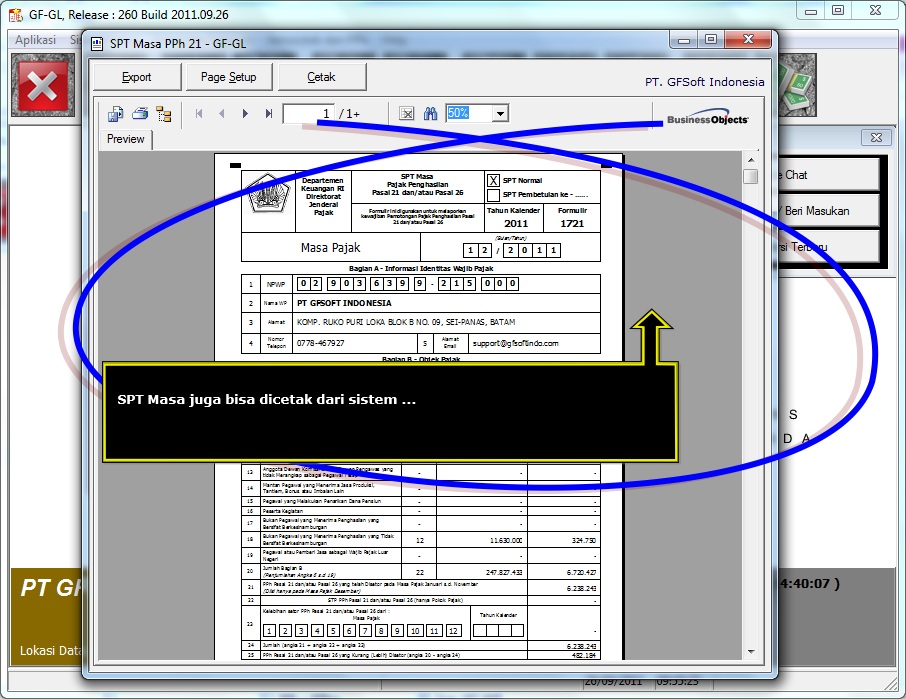Open the 50% zoom dropdown

pyautogui.click(x=500, y=113)
